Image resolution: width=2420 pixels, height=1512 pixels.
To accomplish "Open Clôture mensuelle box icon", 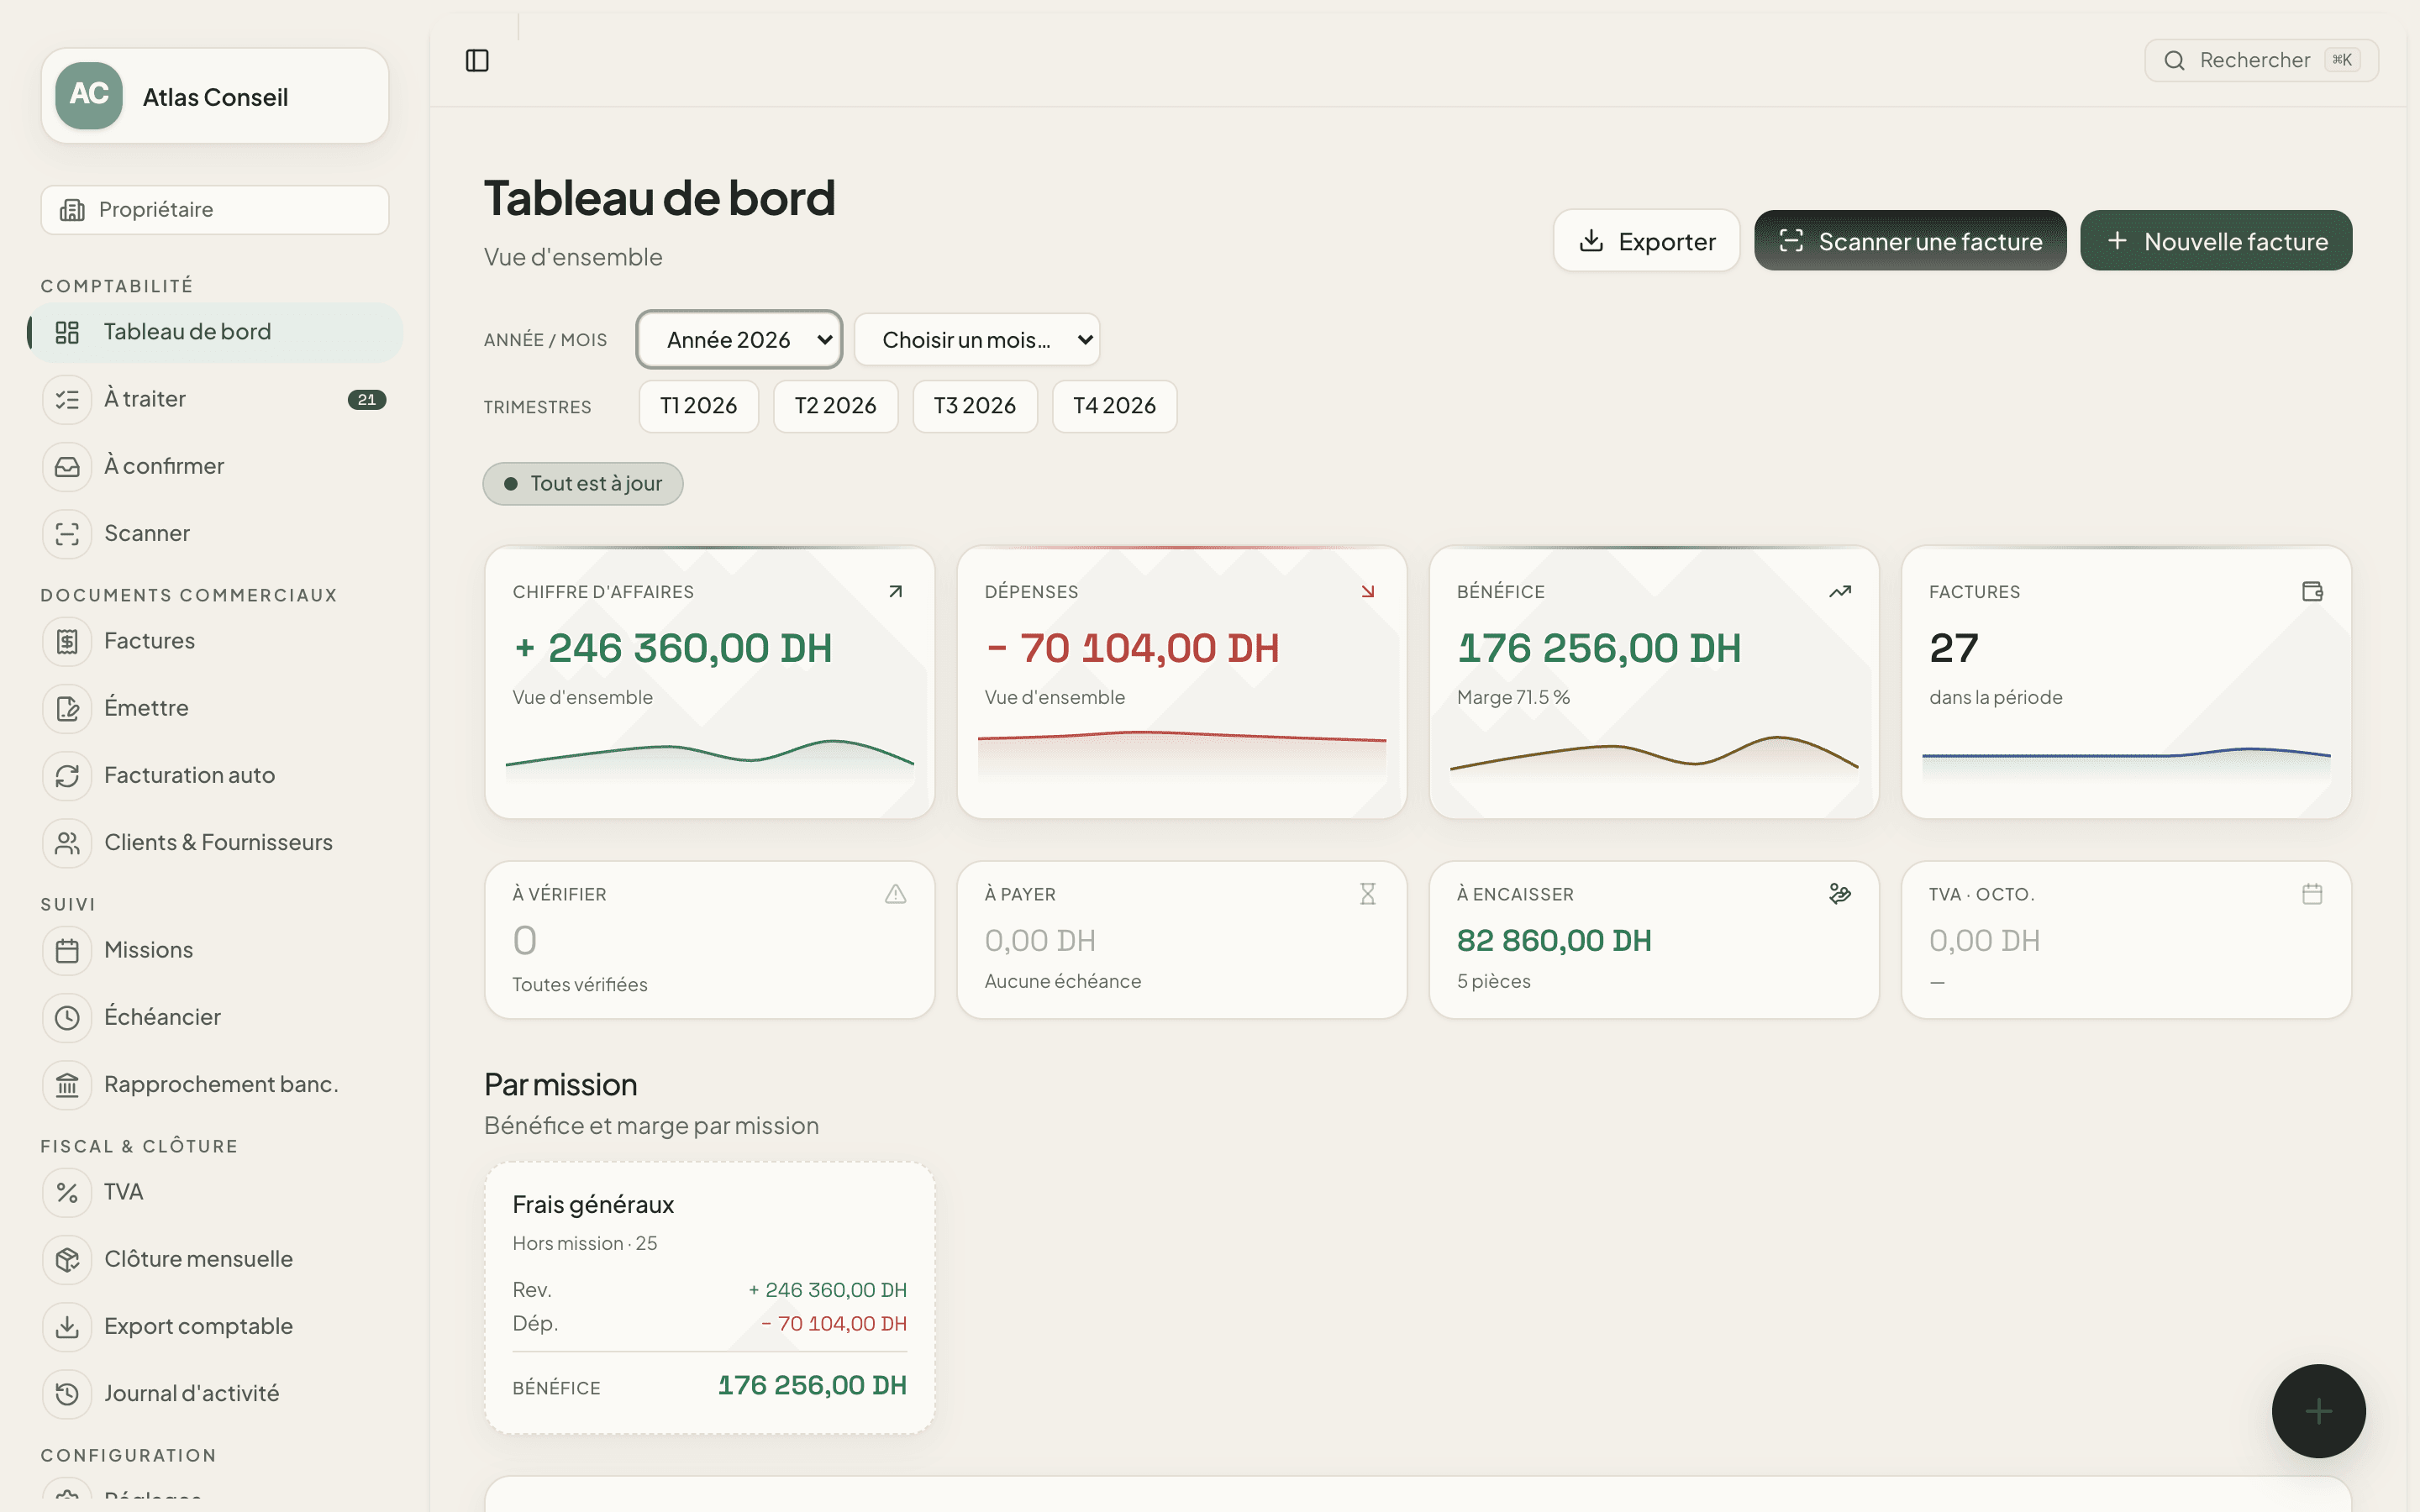I will pos(67,1259).
